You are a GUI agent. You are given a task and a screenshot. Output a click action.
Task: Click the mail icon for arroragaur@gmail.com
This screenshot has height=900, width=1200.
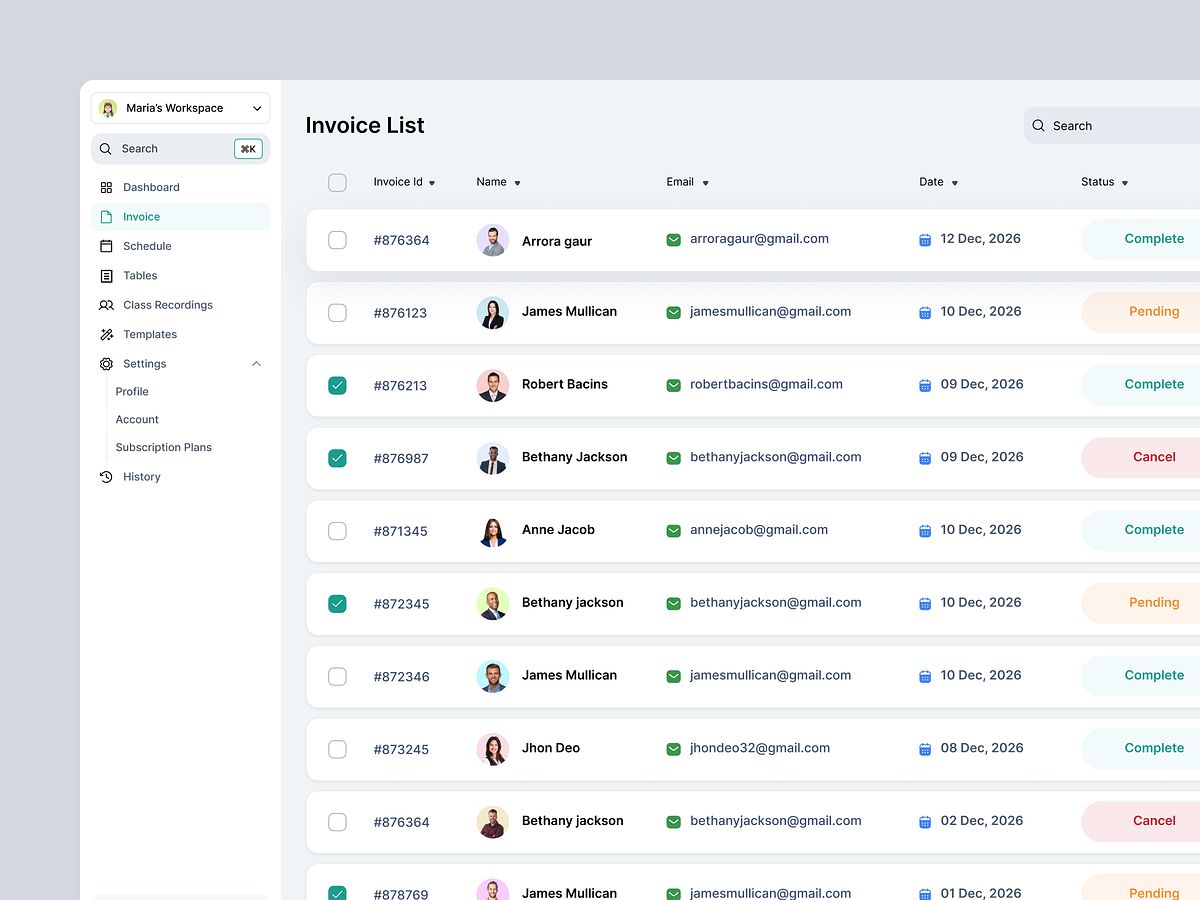click(673, 240)
